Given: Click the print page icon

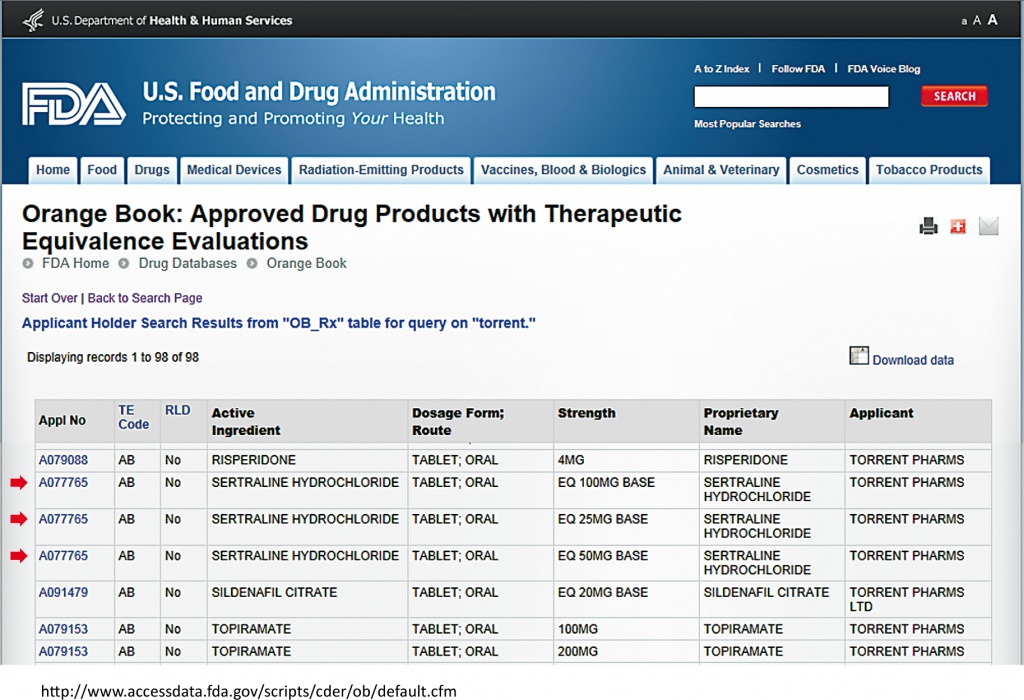Looking at the screenshot, I should coord(928,226).
